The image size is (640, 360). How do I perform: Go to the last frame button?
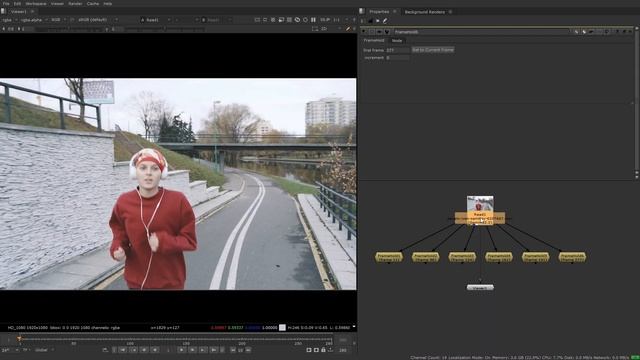pyautogui.click(x=213, y=350)
